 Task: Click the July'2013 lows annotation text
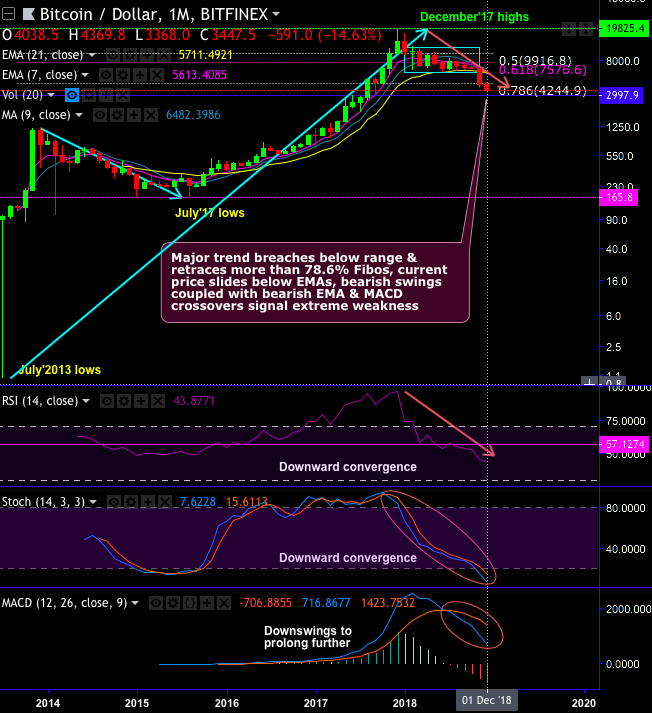pyautogui.click(x=60, y=370)
